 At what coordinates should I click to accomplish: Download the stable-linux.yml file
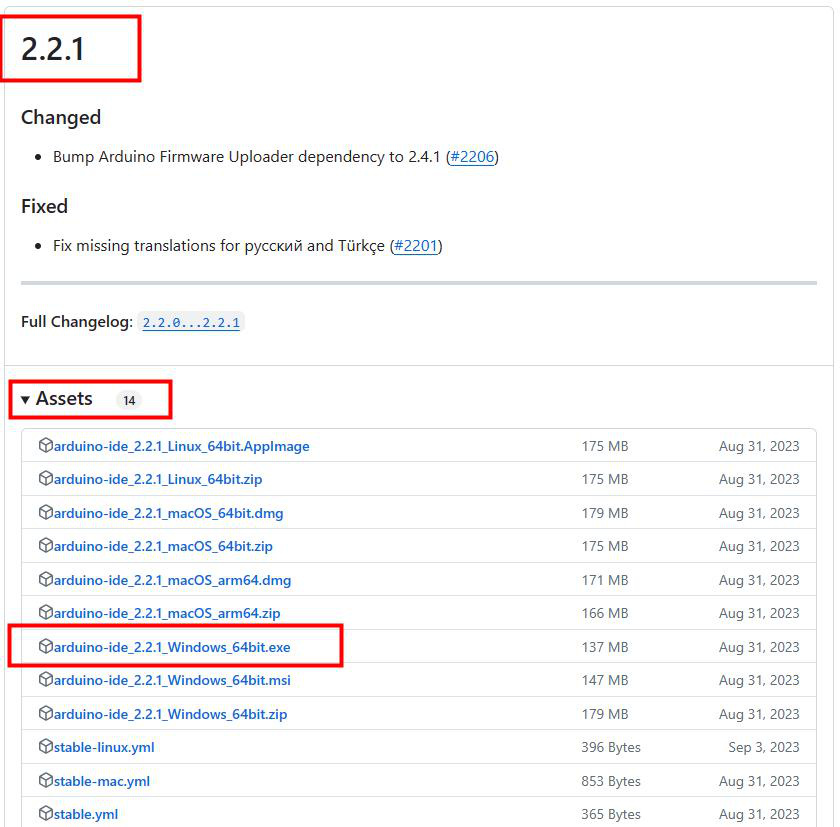coord(104,747)
